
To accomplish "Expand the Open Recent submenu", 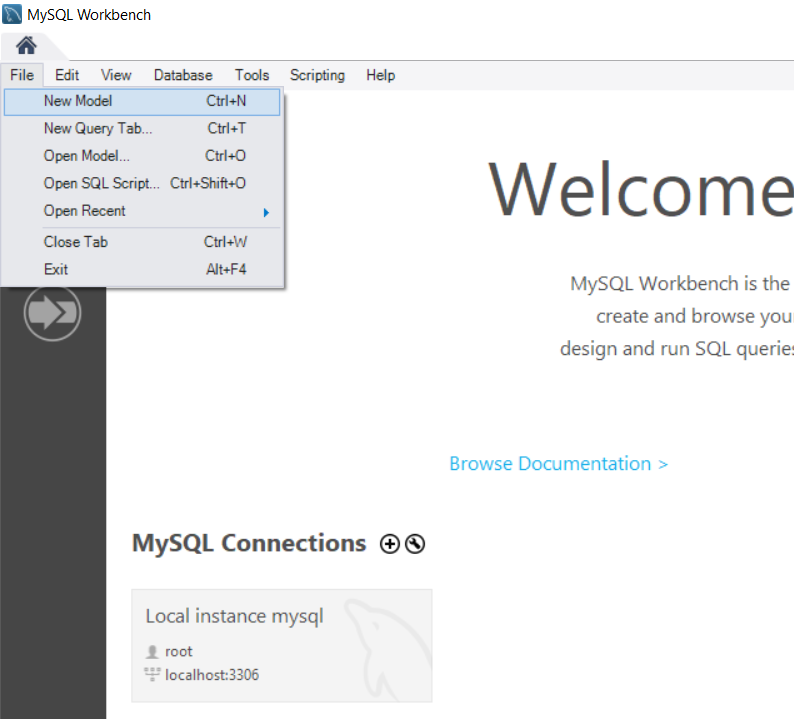I will pos(142,211).
